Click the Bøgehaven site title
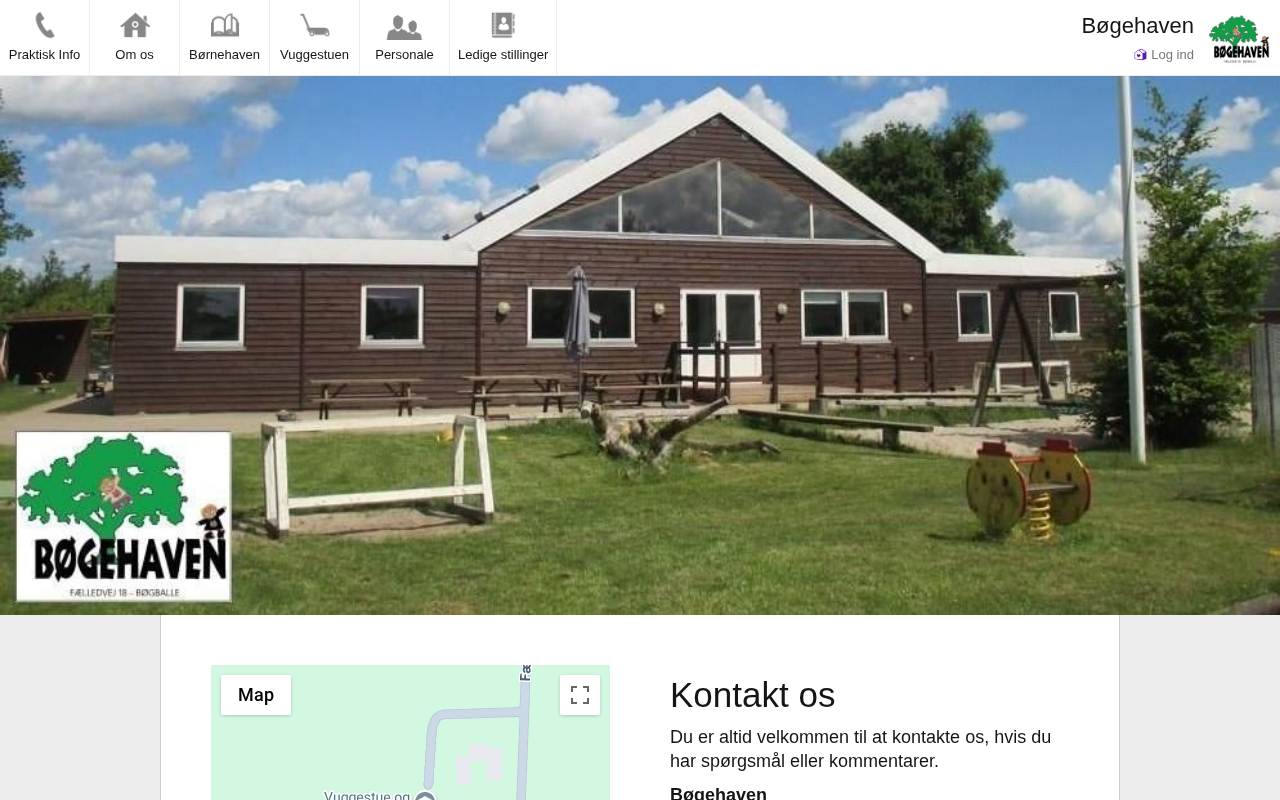This screenshot has height=800, width=1280. (1137, 26)
